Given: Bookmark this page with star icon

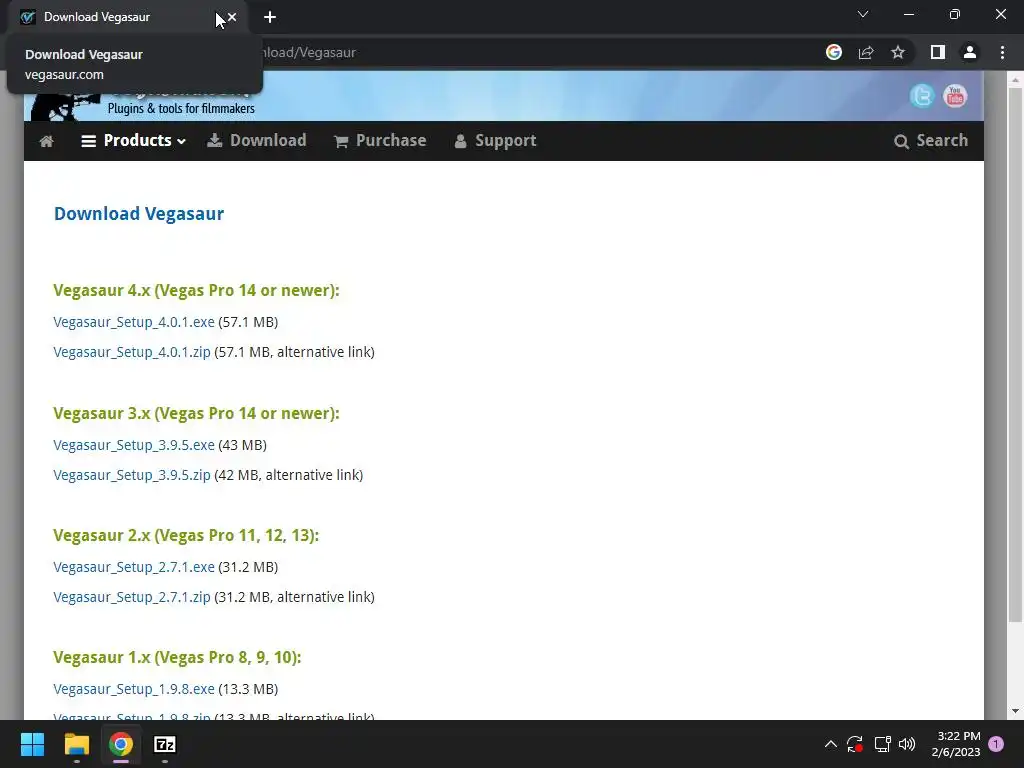Looking at the screenshot, I should point(898,52).
